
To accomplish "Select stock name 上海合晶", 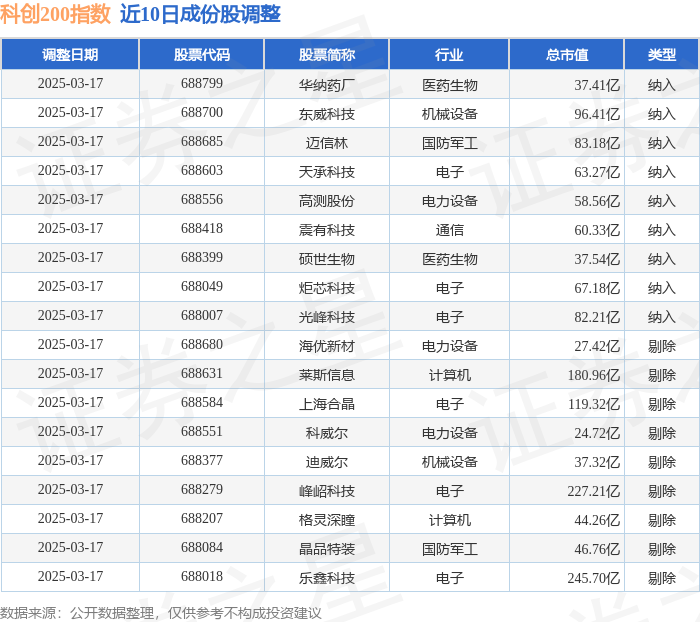I will click(x=327, y=404).
